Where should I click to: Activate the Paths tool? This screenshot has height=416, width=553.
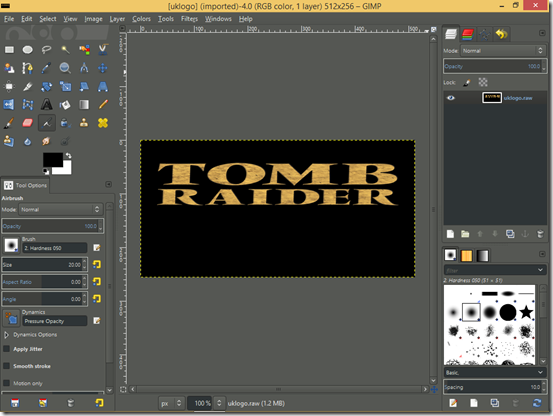coord(28,68)
